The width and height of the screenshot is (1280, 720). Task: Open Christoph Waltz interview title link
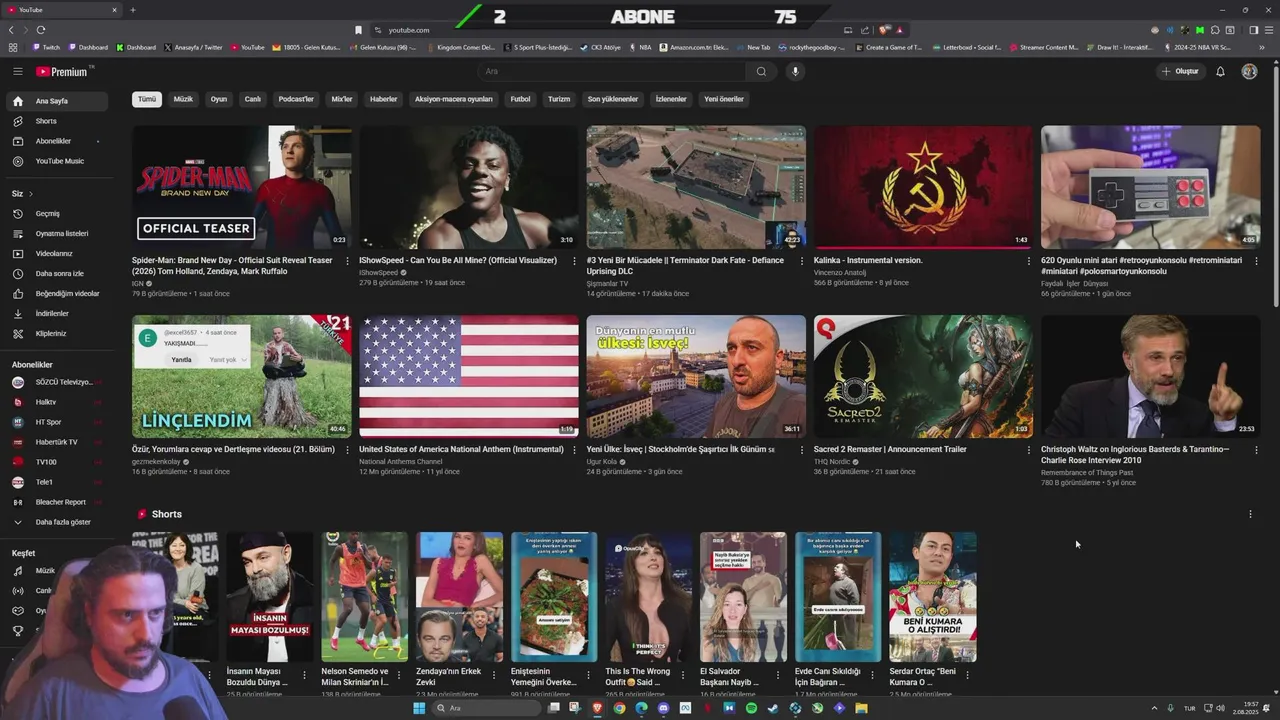click(x=1135, y=455)
